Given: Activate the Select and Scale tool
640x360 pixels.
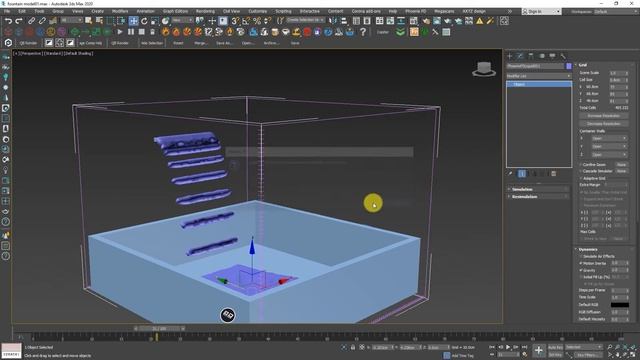Looking at the screenshot, I should click(155, 21).
